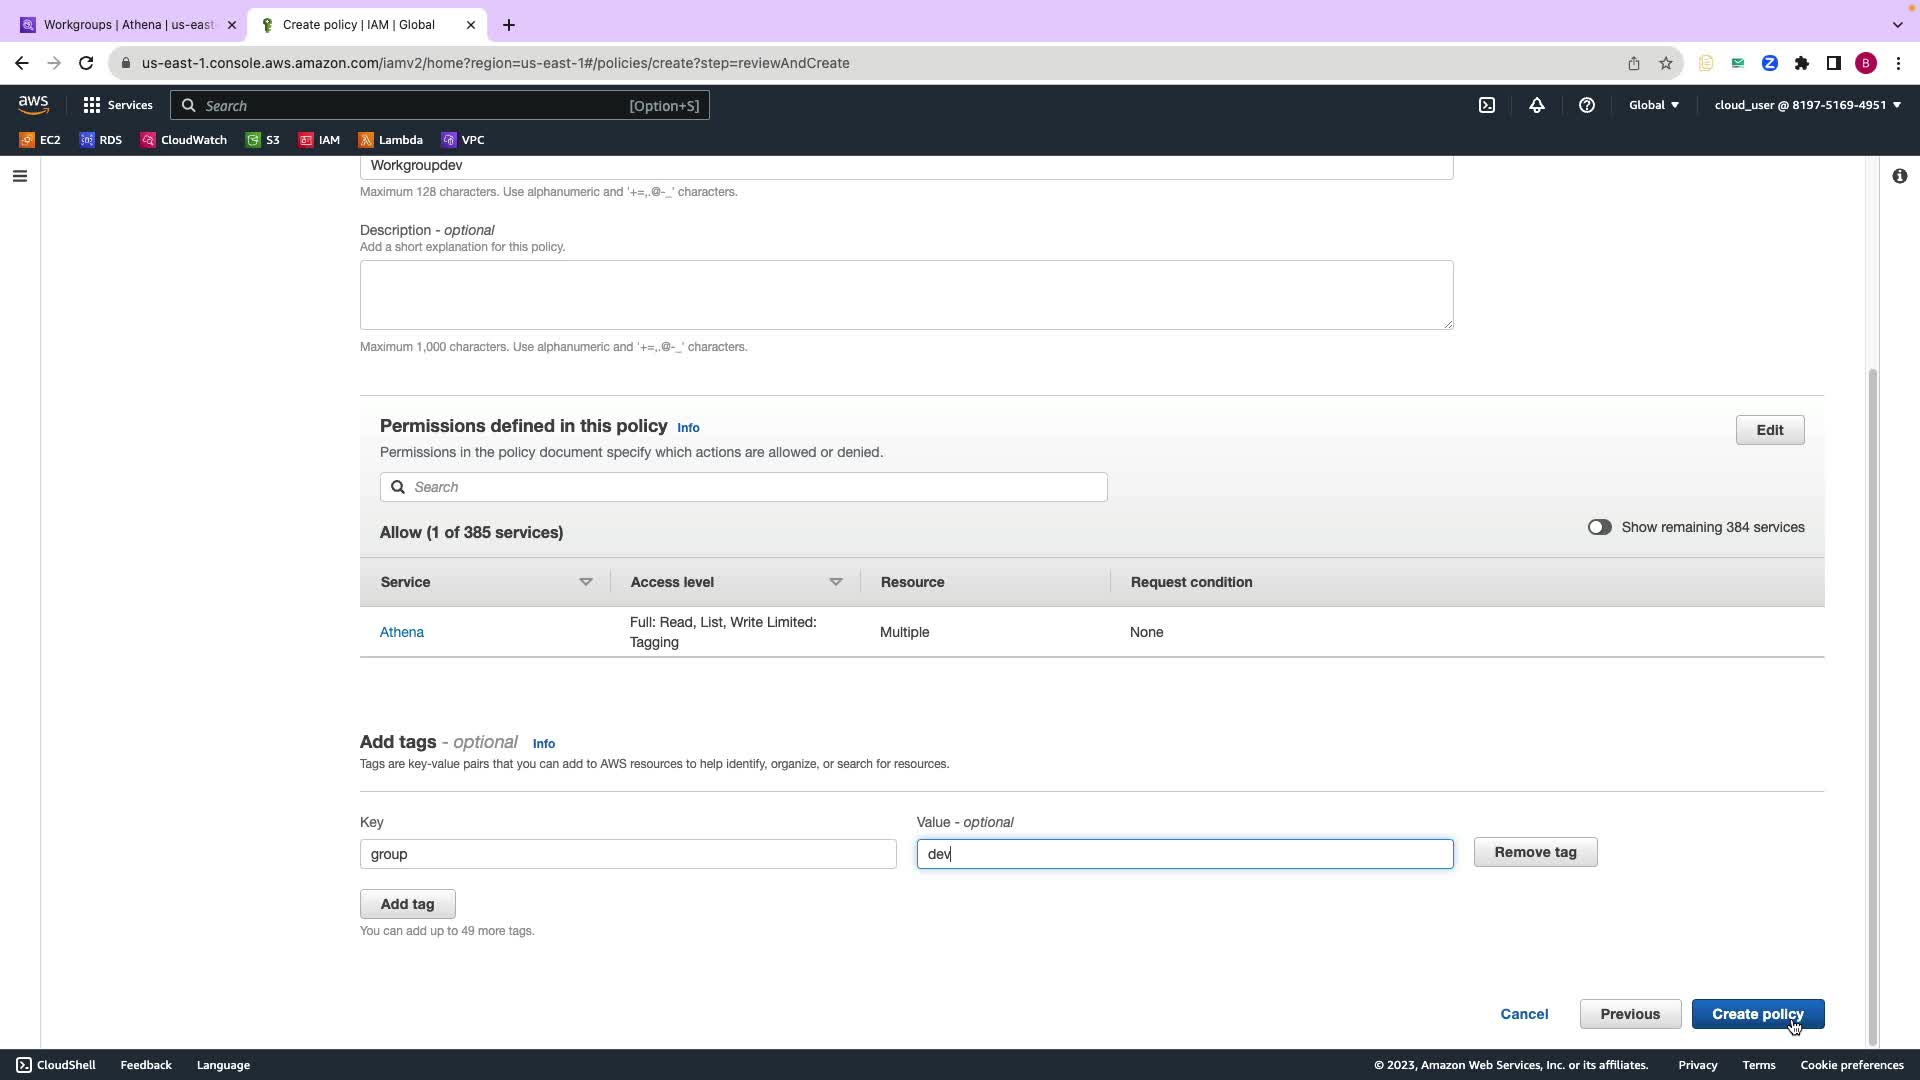Open a new browser tab

(x=509, y=25)
